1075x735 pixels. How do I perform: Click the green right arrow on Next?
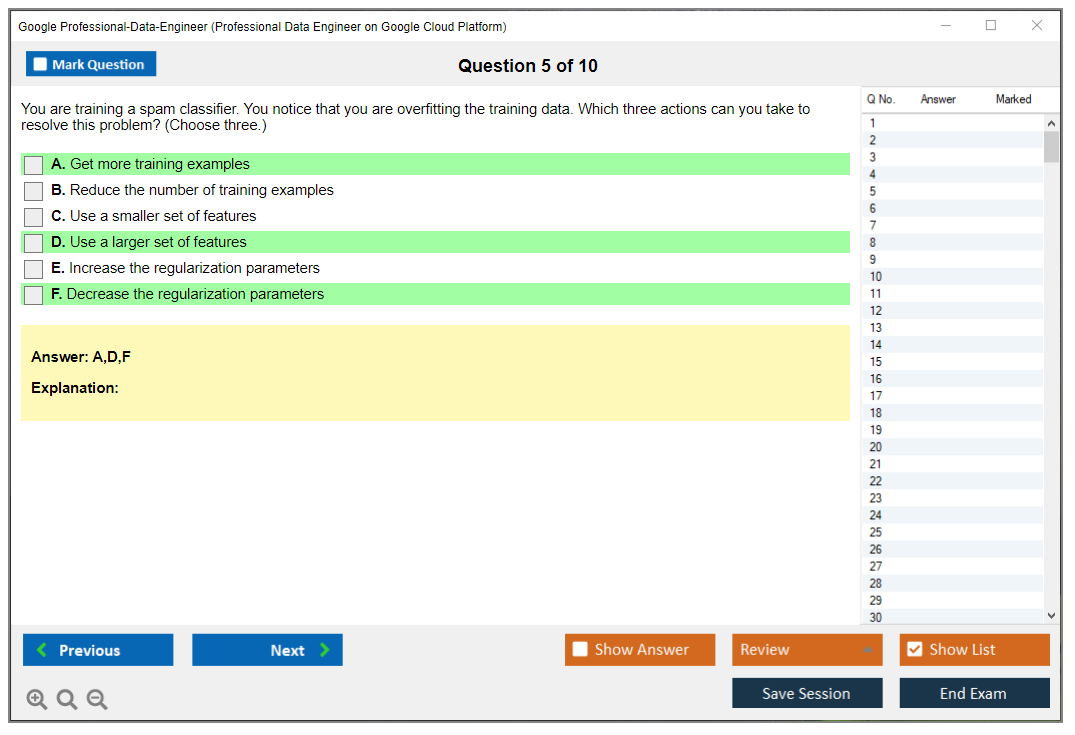pyautogui.click(x=325, y=650)
